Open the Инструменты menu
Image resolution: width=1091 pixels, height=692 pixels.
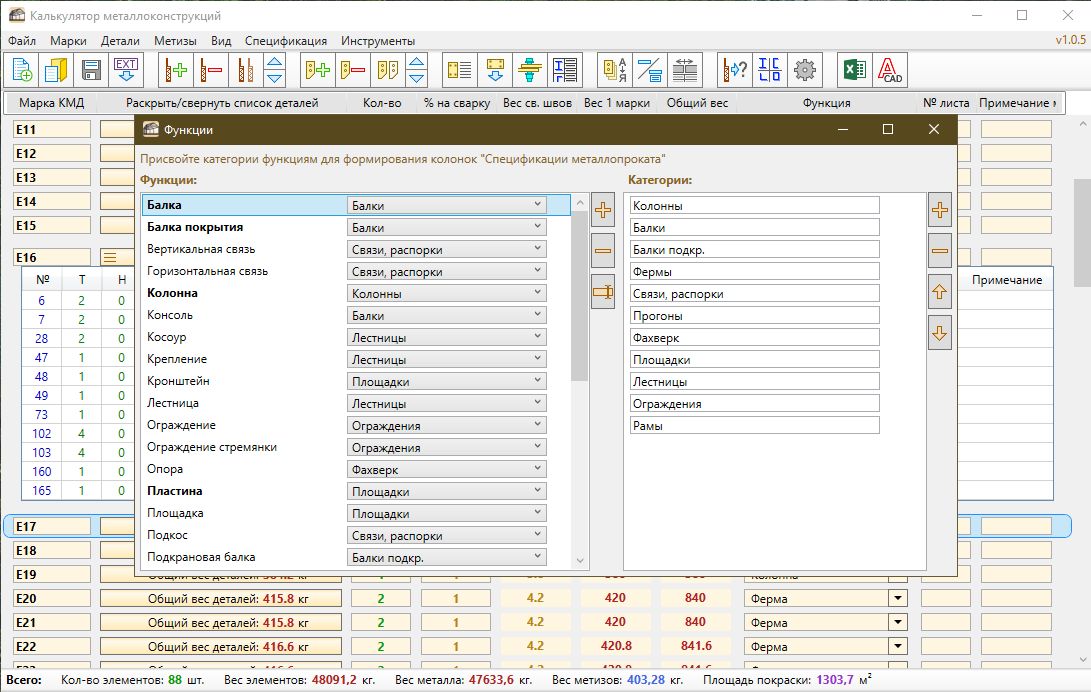point(377,41)
